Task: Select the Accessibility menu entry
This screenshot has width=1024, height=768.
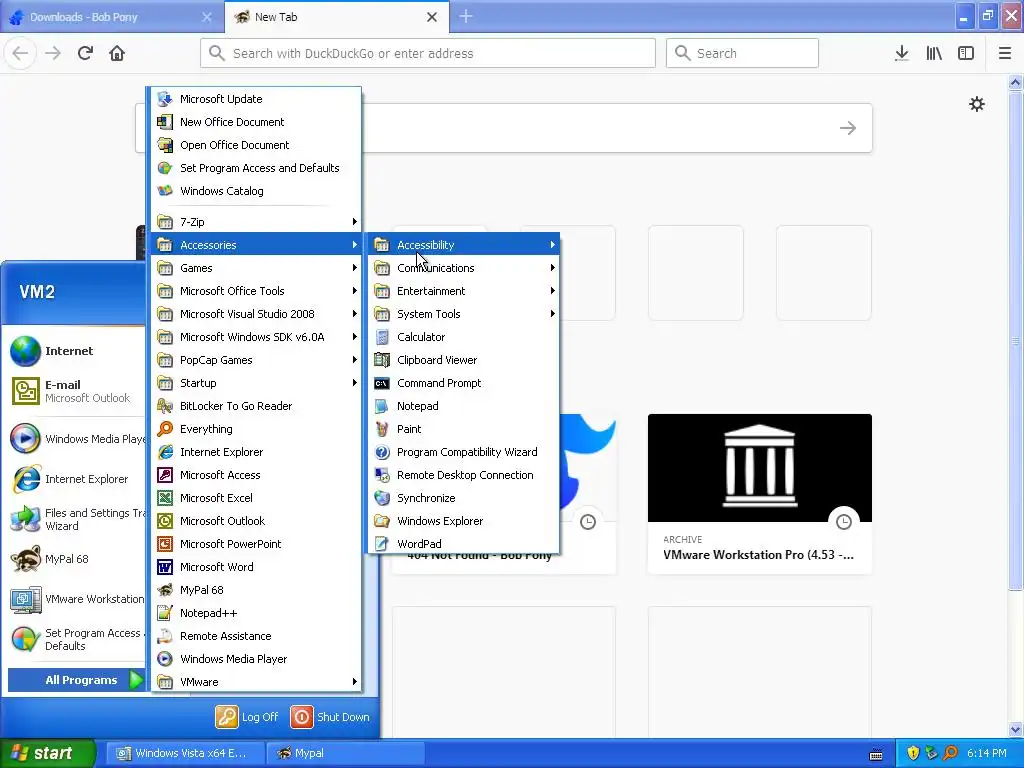Action: coord(464,245)
